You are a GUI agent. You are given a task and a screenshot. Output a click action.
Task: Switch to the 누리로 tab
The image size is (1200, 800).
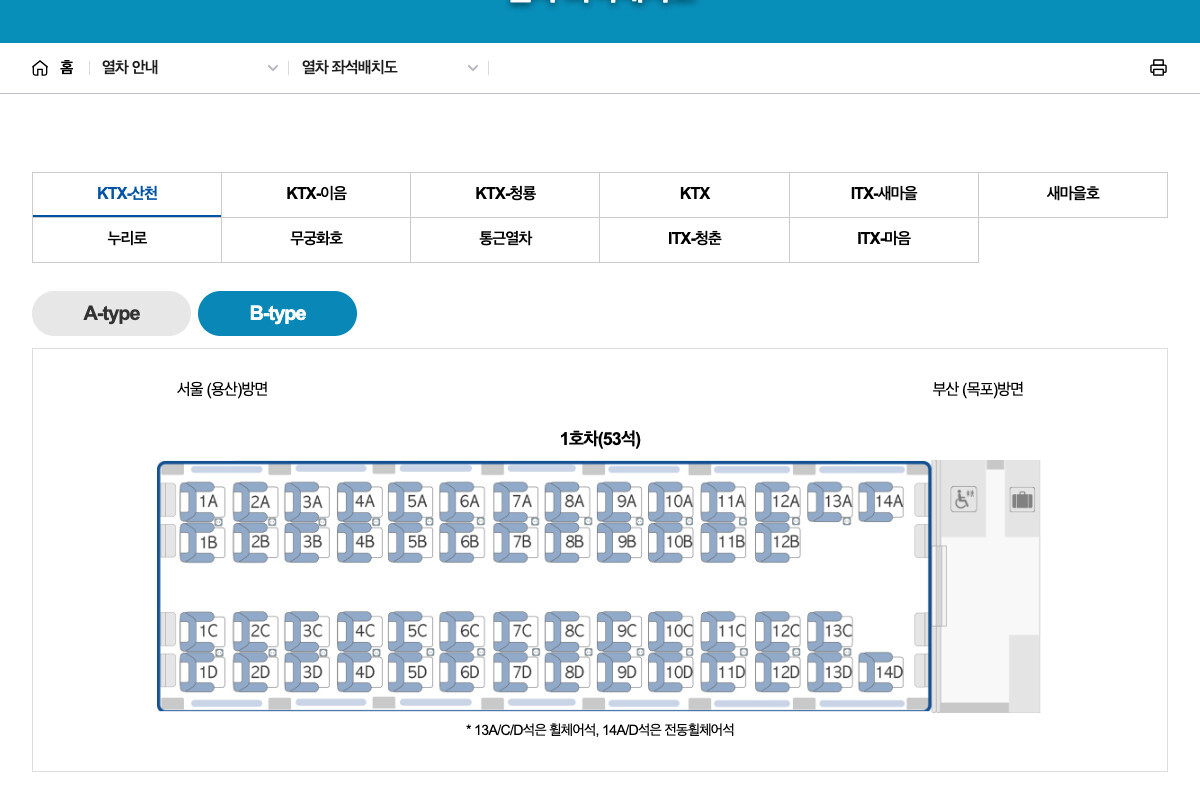(x=127, y=240)
